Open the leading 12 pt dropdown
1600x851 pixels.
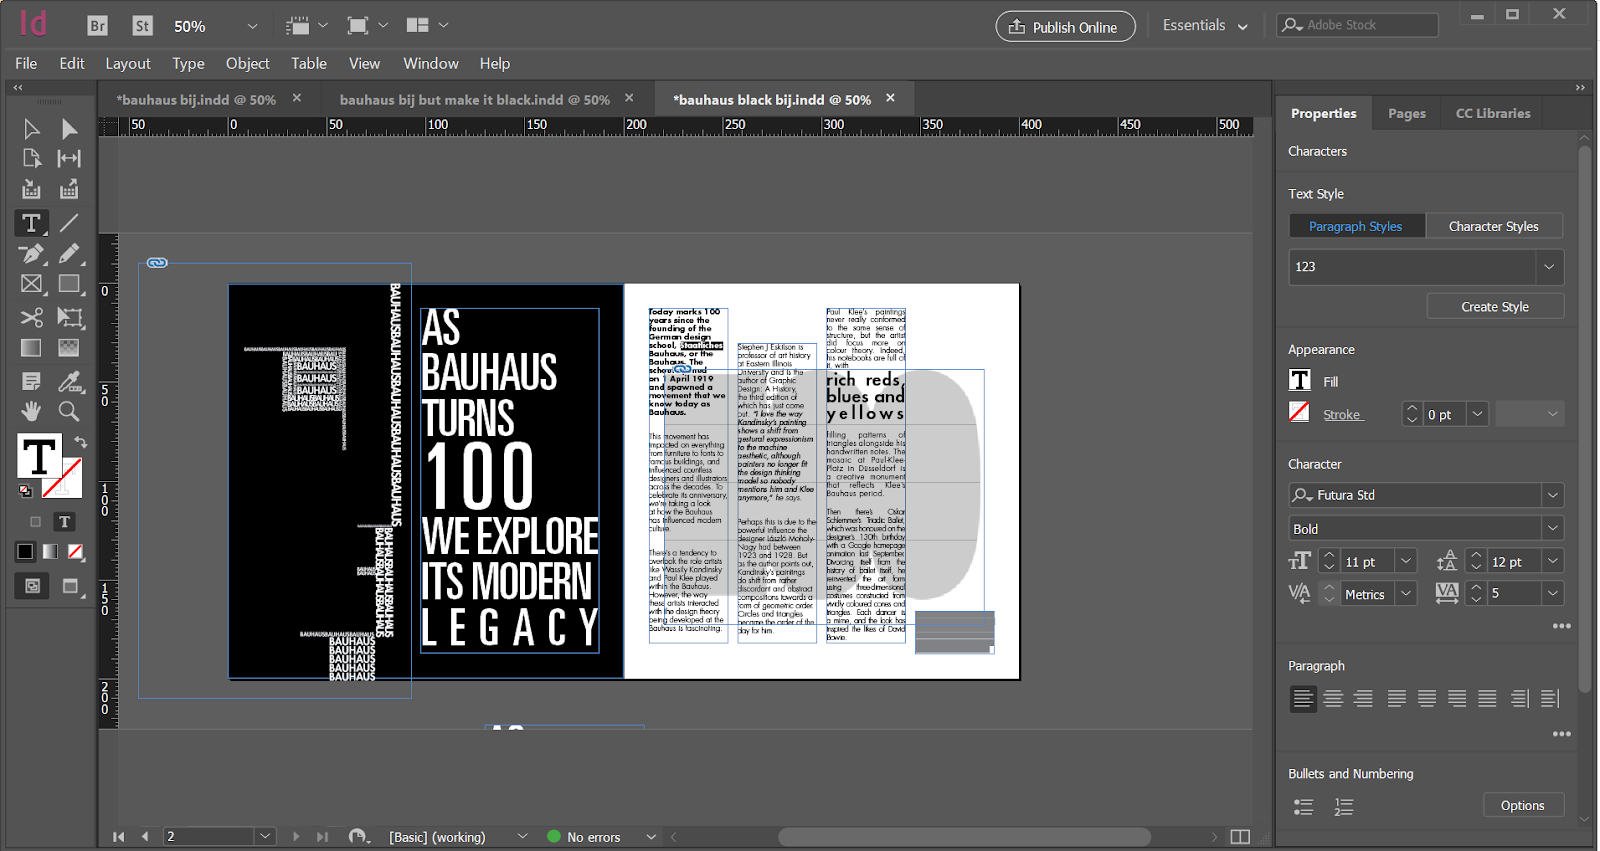click(x=1552, y=562)
